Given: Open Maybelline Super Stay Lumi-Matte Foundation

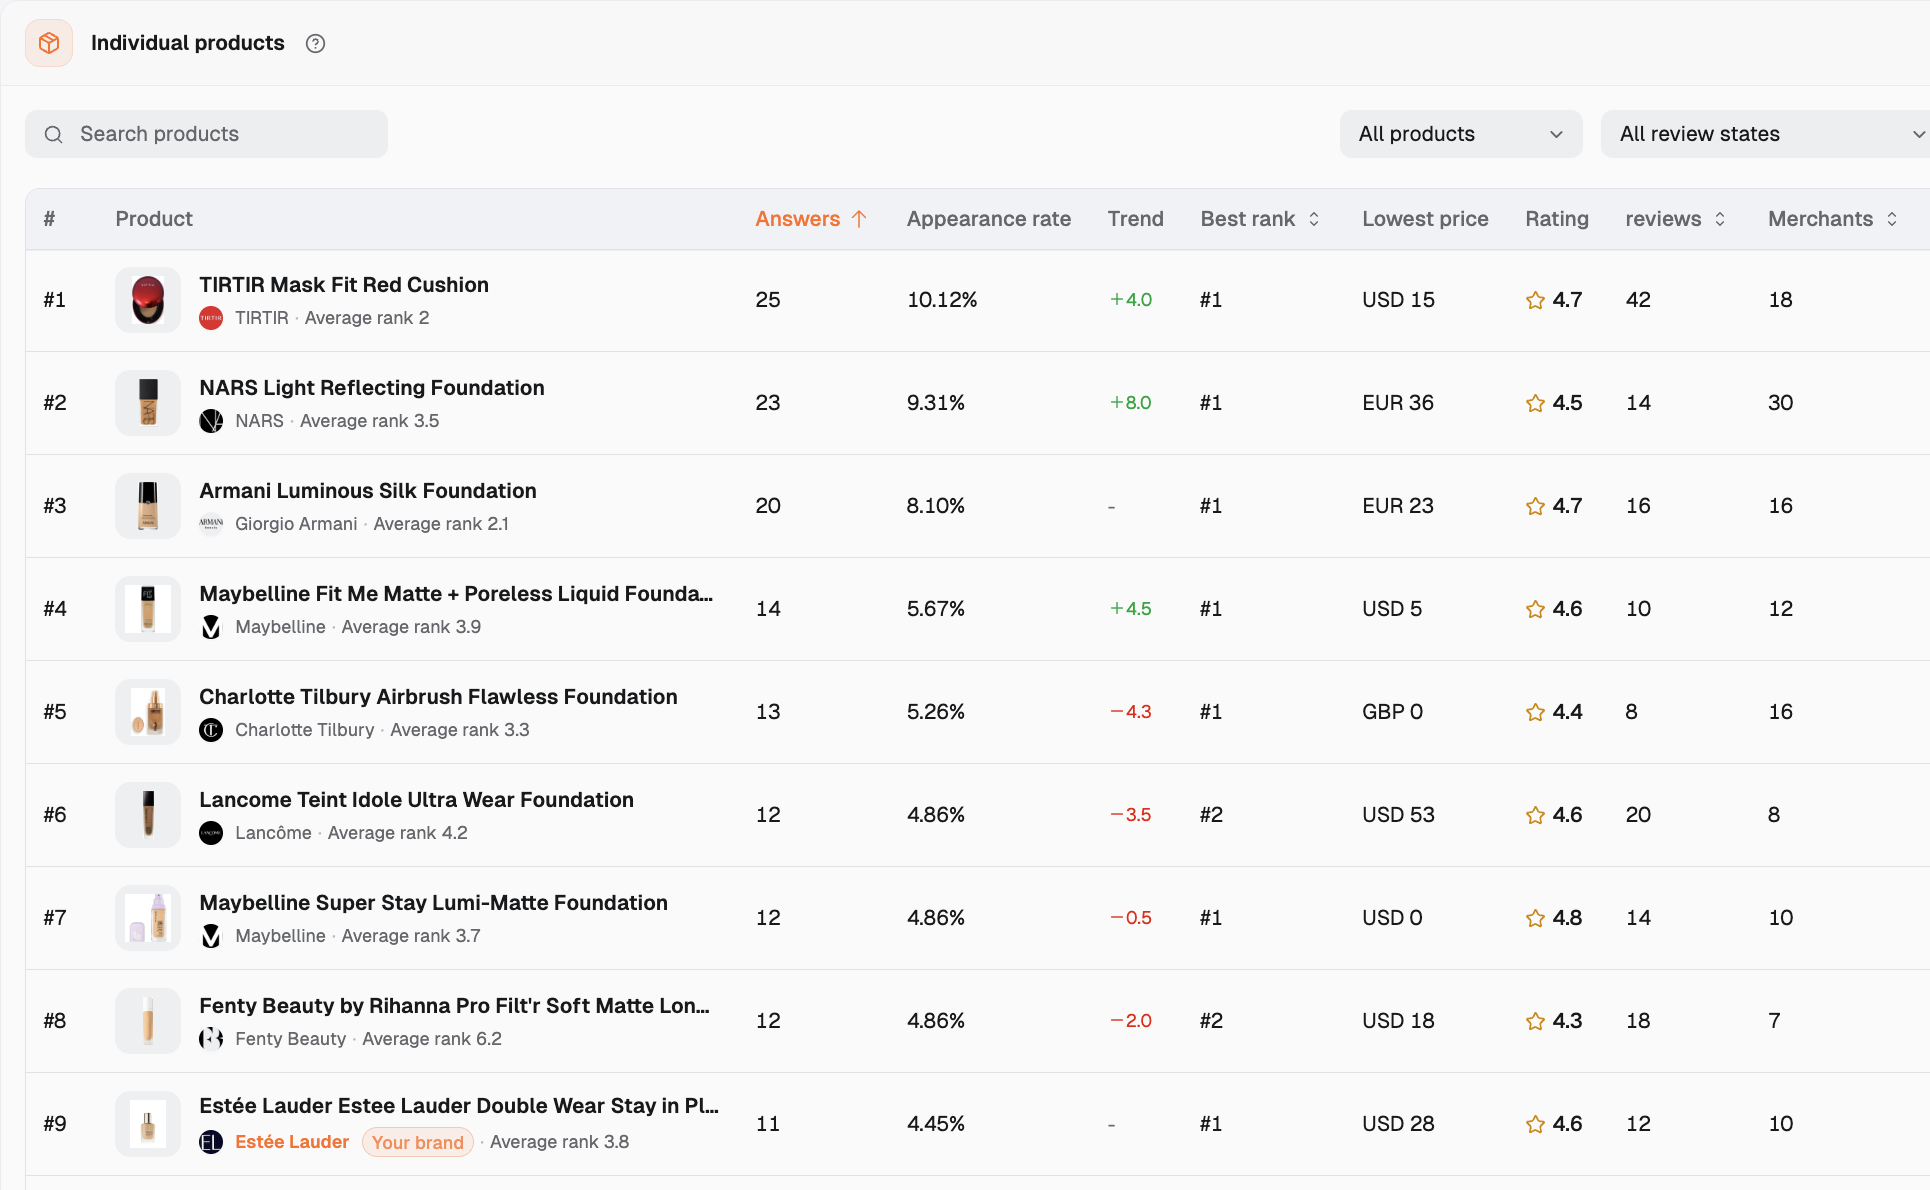Looking at the screenshot, I should [x=433, y=903].
